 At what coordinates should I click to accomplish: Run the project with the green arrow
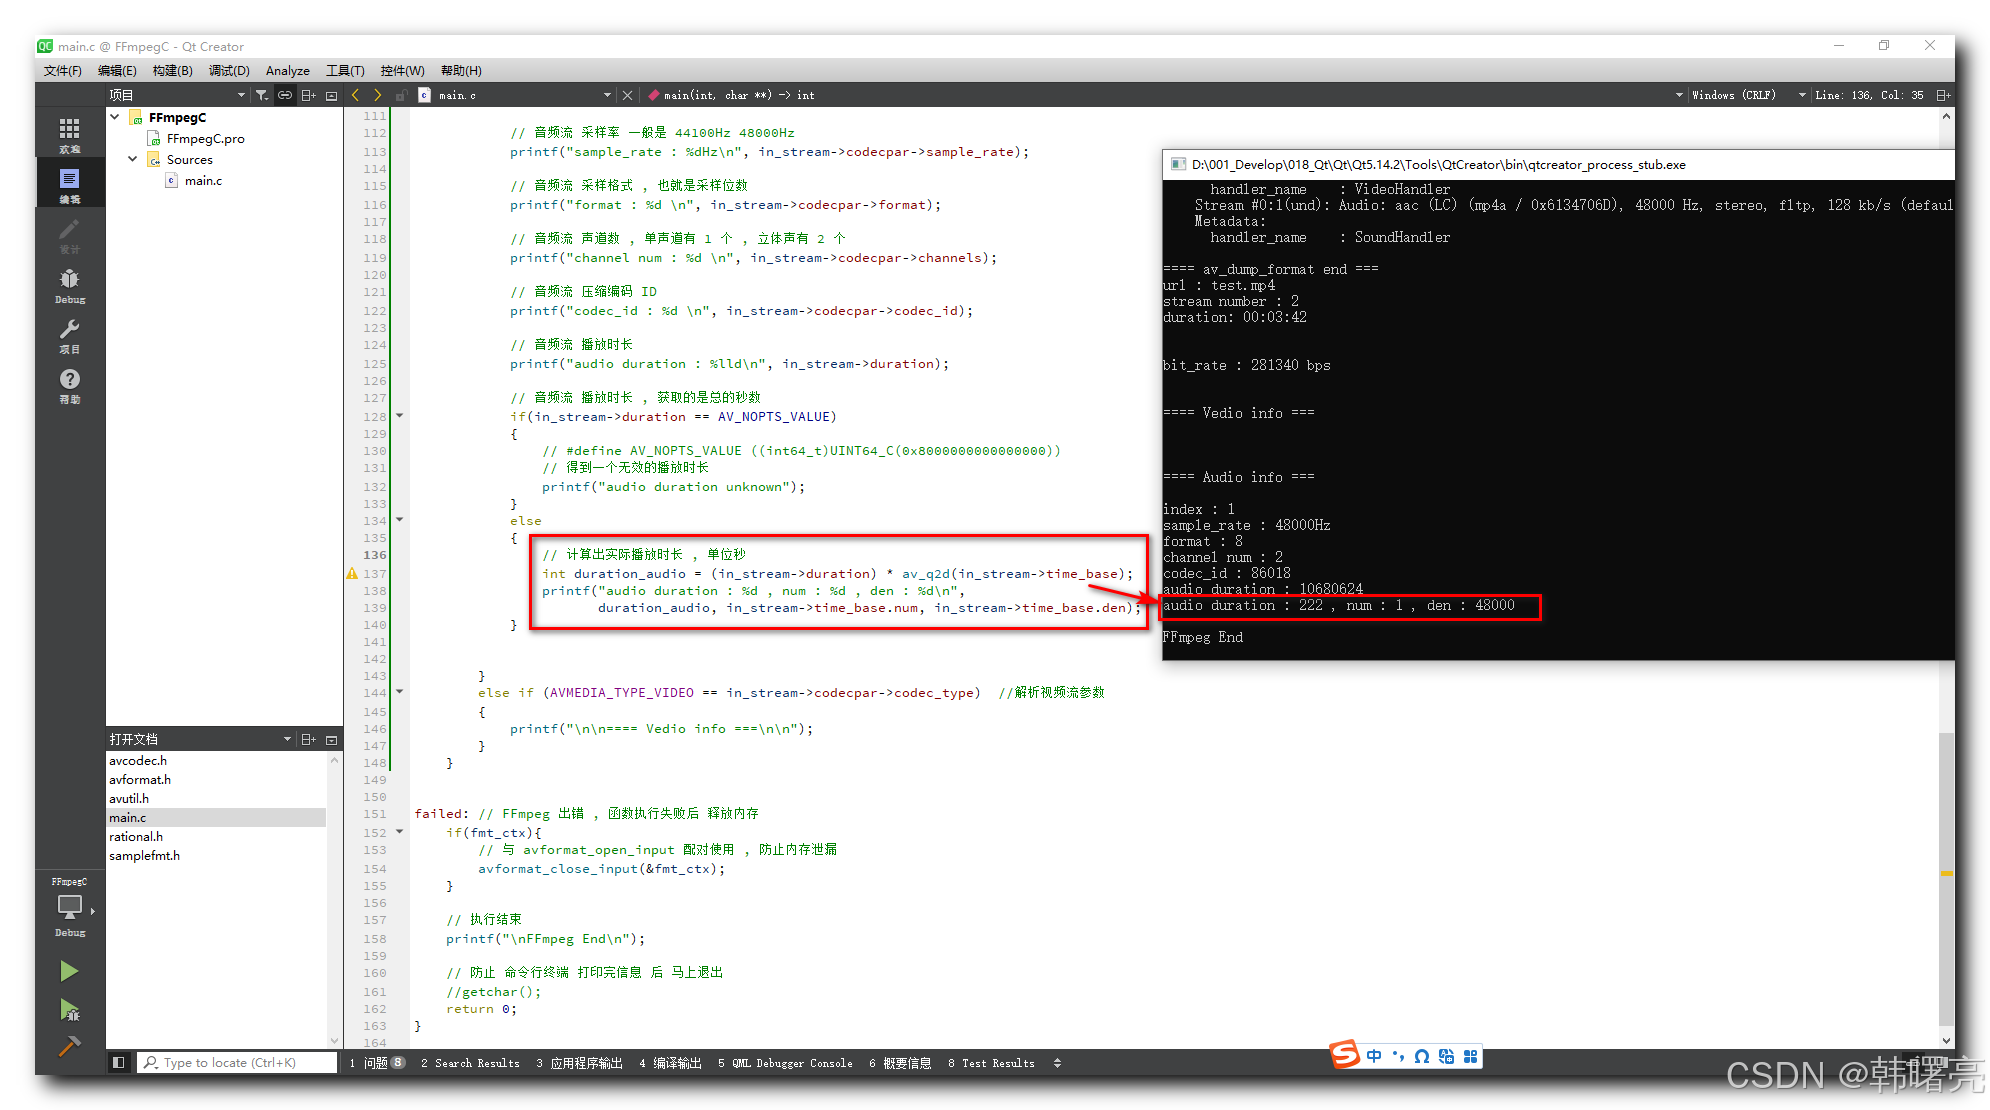69,971
